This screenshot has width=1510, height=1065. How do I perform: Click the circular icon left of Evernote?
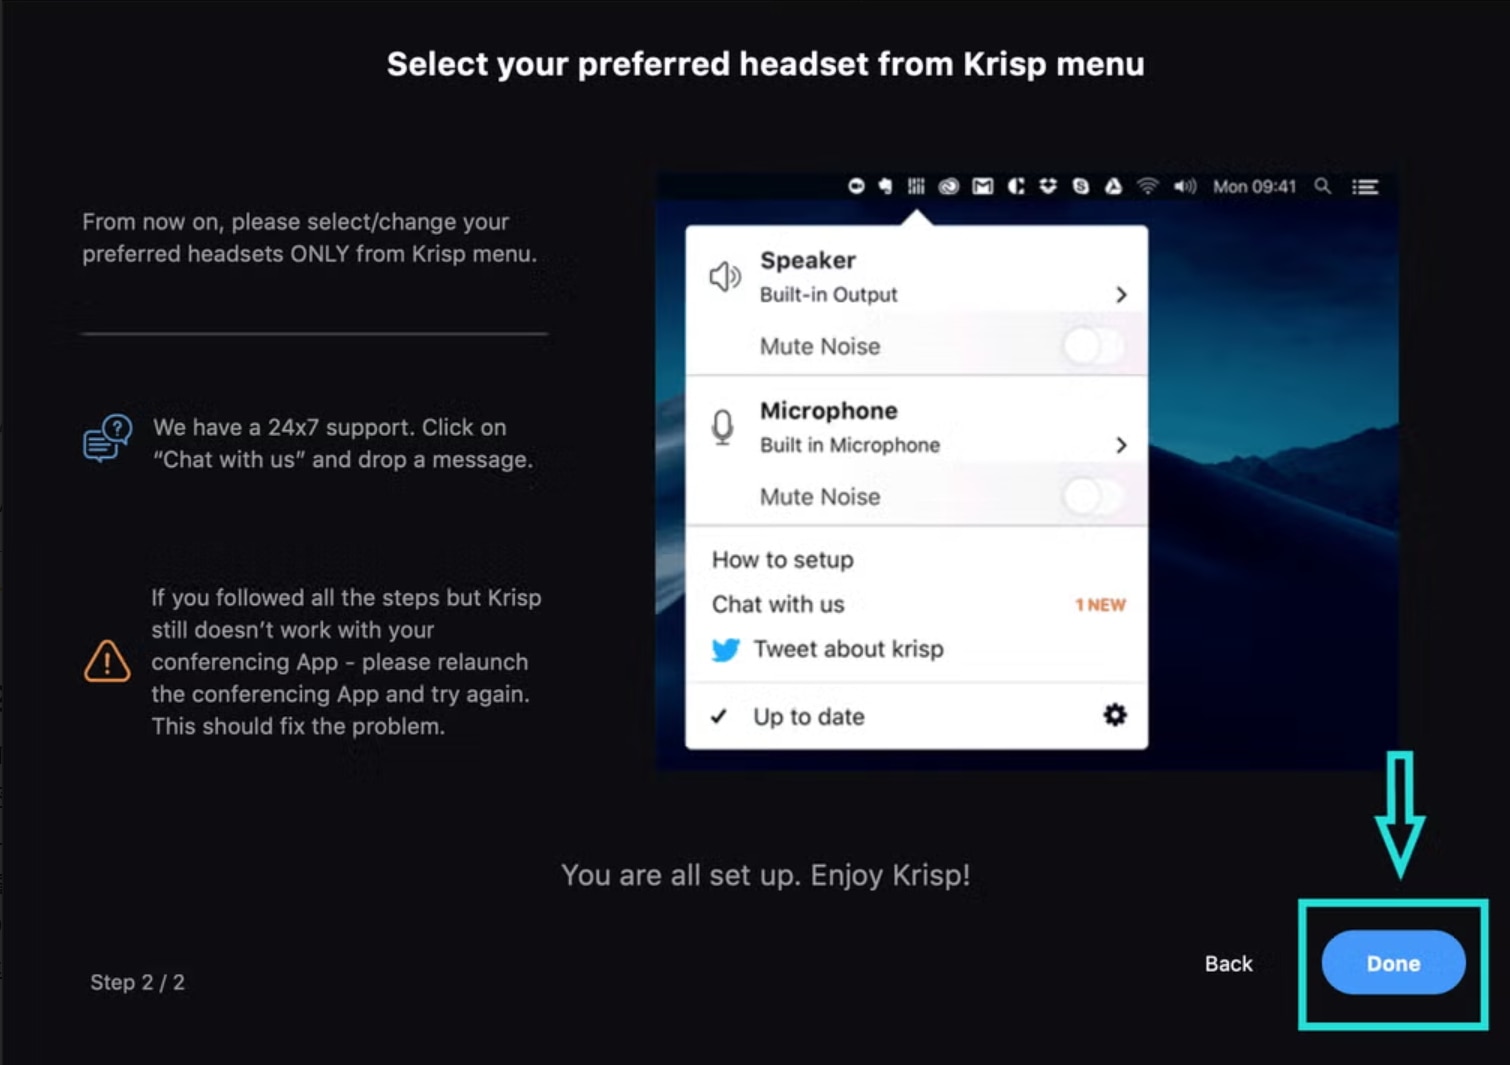coord(856,186)
